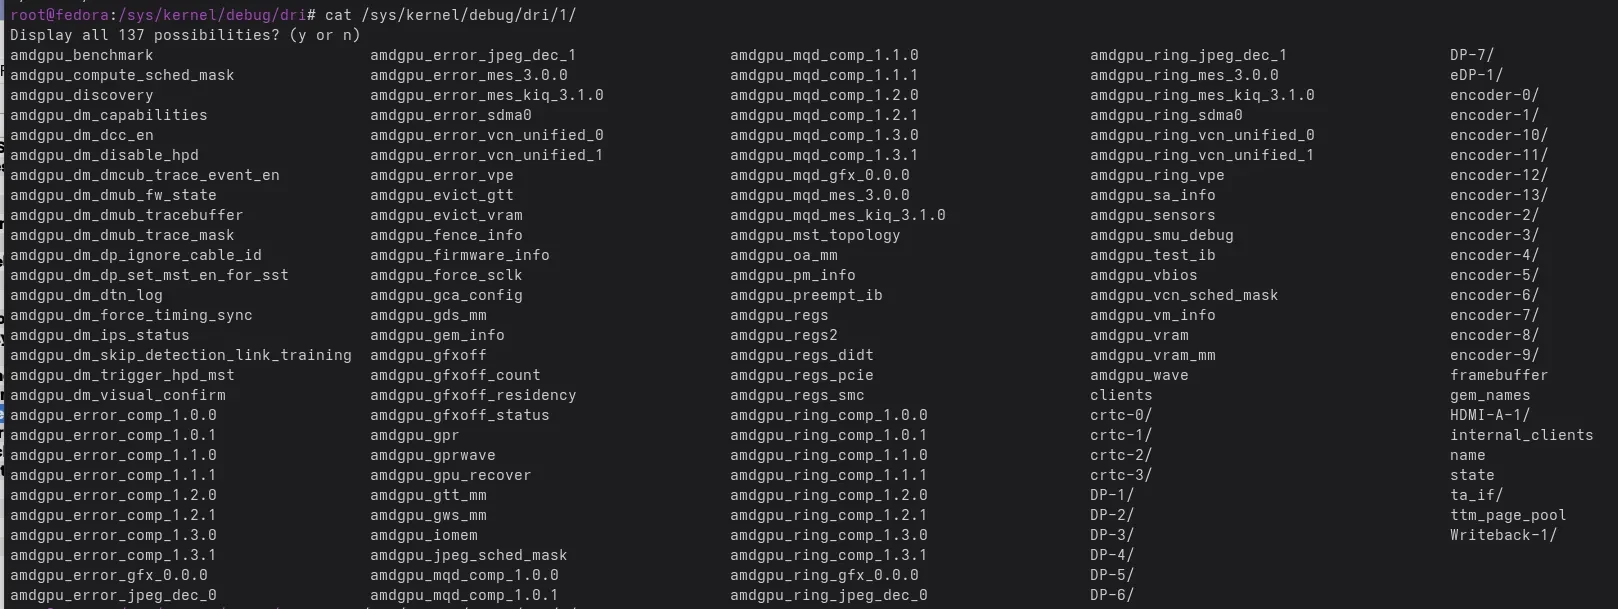Select the amdgpu_firmware_info file name
This screenshot has height=609, width=1618.
pos(459,255)
